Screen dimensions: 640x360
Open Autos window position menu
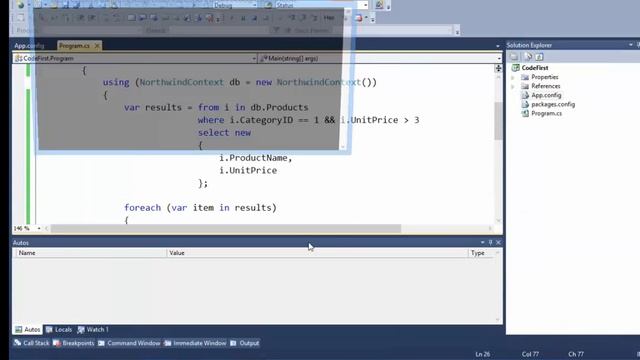482,242
